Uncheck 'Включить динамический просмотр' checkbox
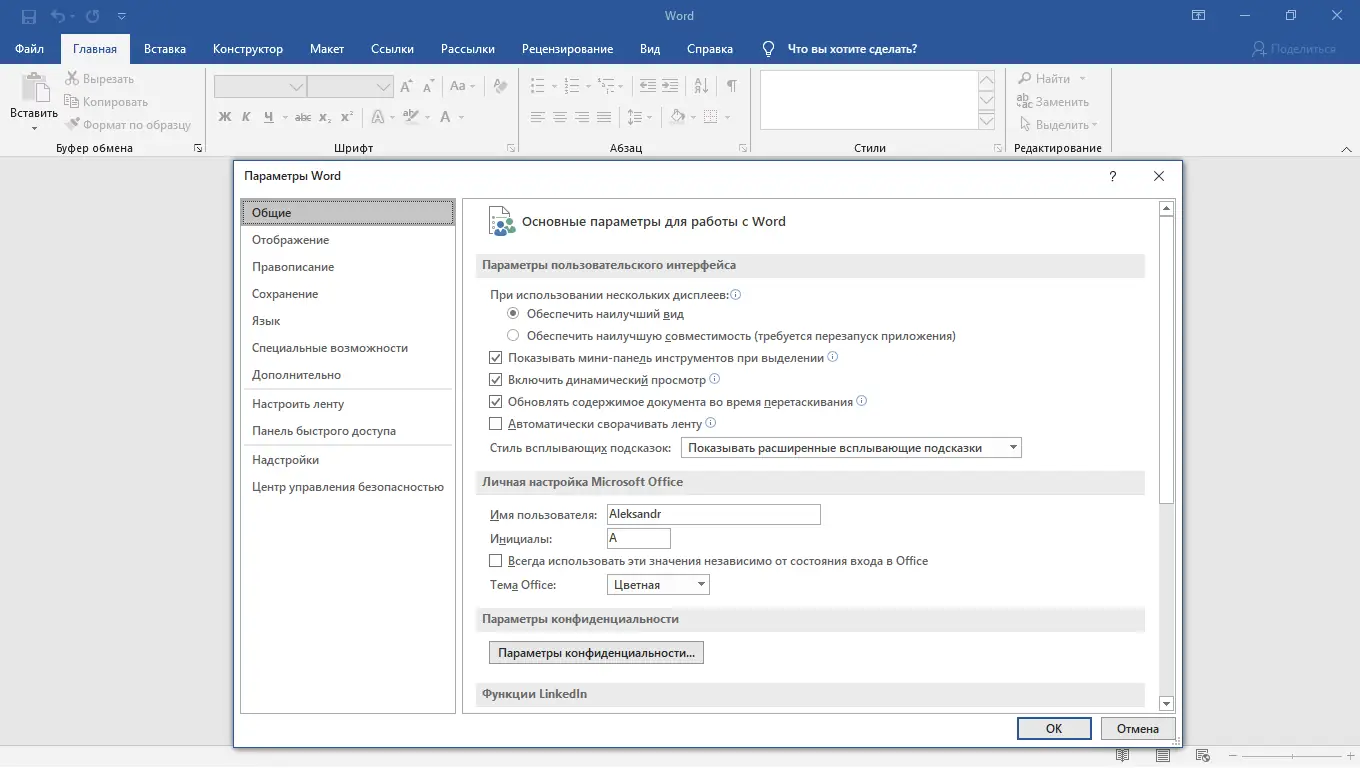This screenshot has width=1360, height=768. (x=495, y=380)
